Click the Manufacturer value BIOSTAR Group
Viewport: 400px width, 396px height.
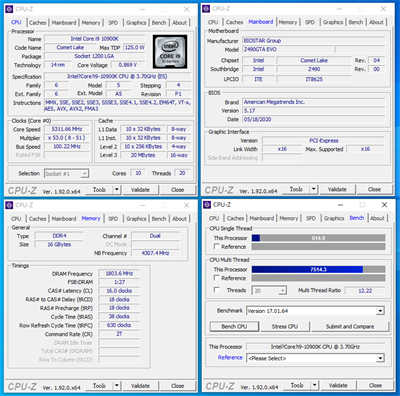point(313,41)
